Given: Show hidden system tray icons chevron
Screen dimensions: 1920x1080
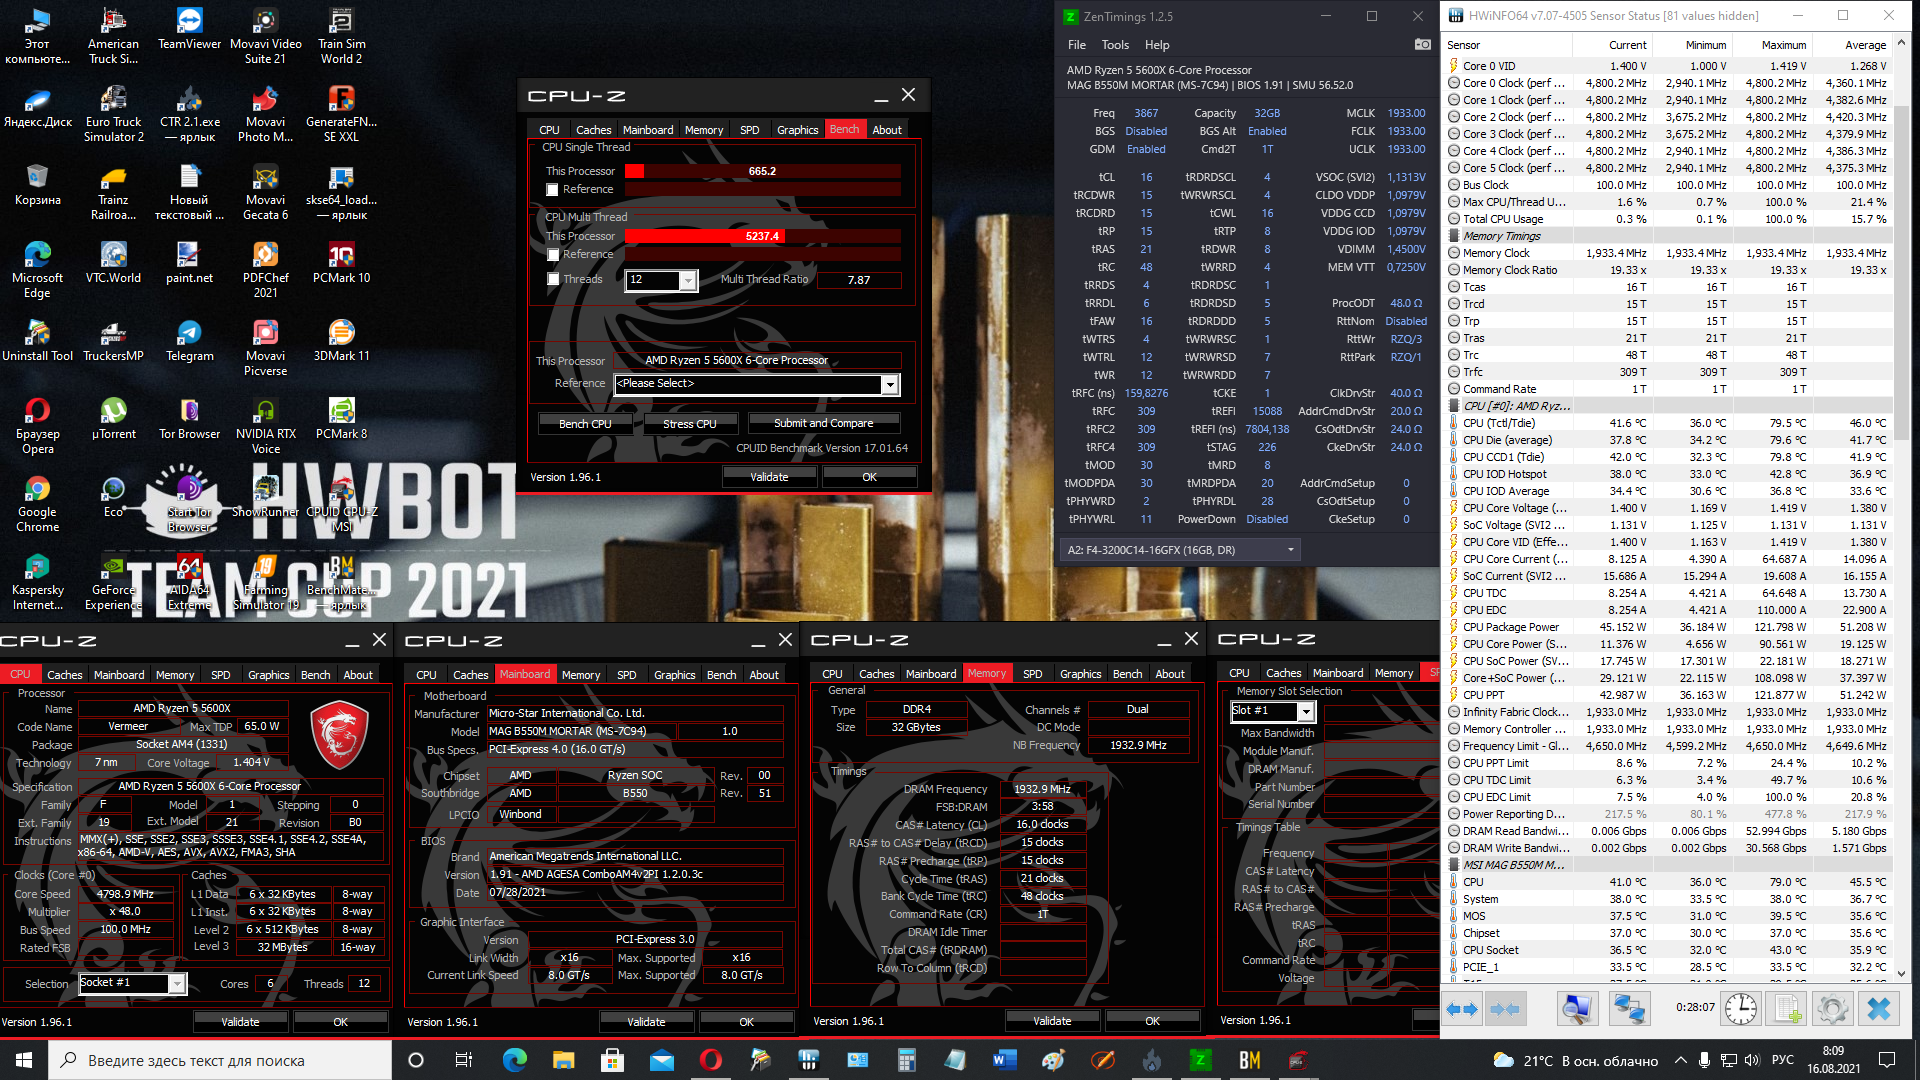Looking at the screenshot, I should point(1680,1060).
